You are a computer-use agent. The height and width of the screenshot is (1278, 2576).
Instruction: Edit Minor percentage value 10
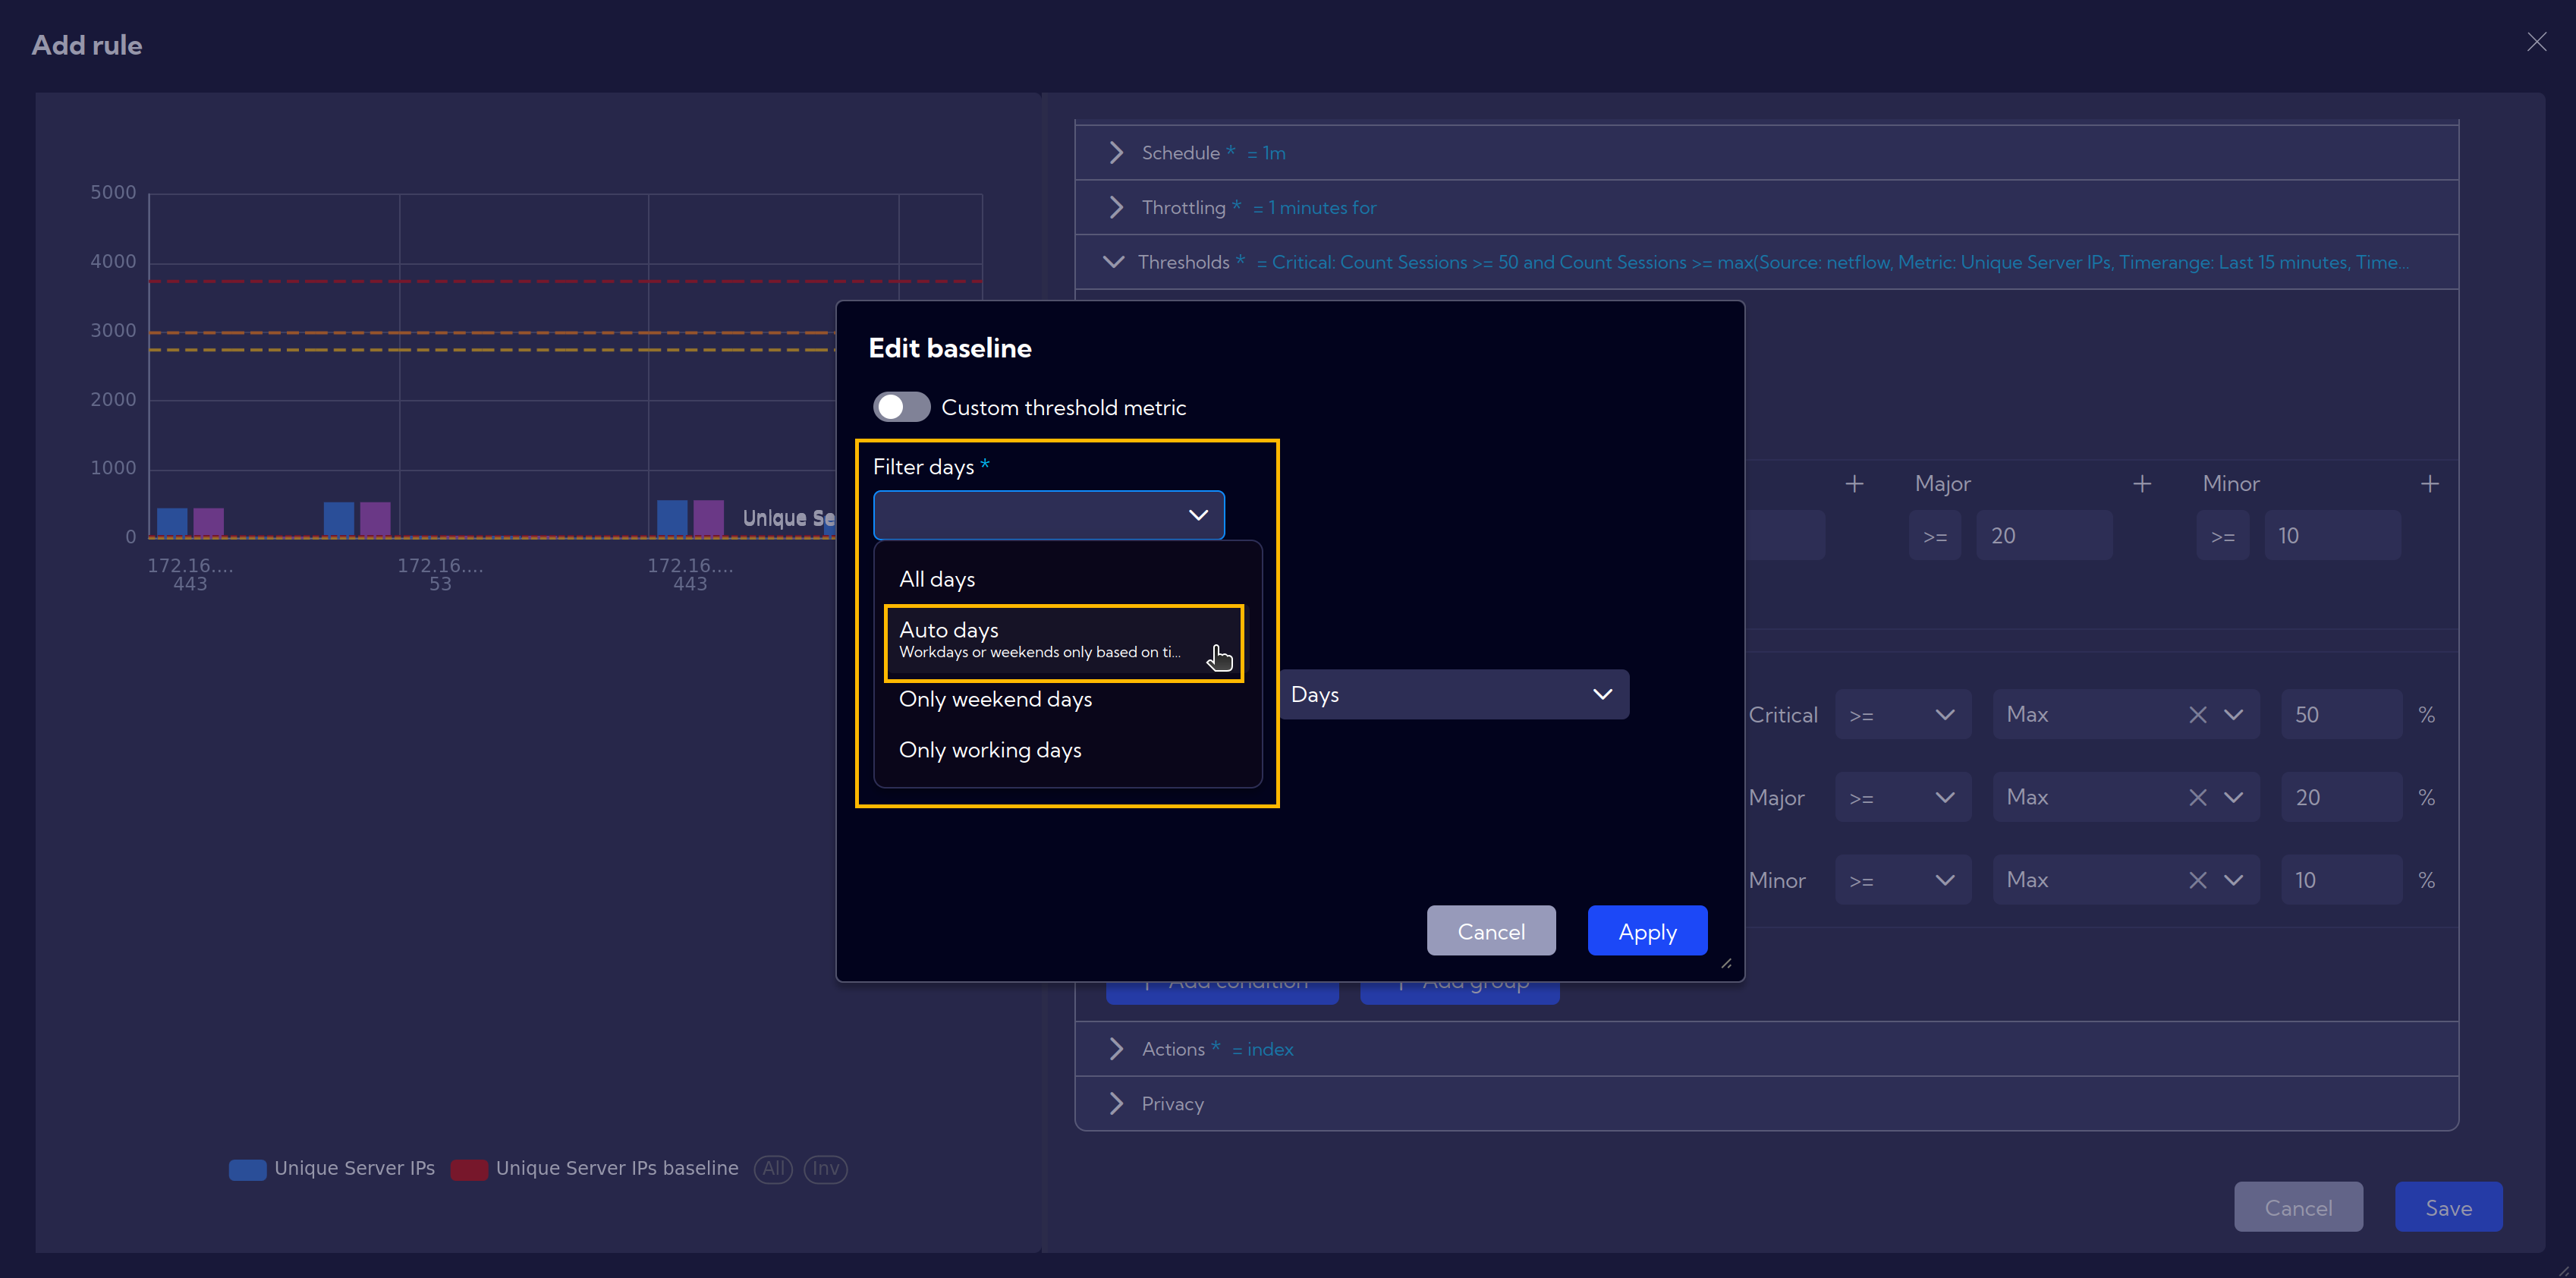click(x=2341, y=881)
